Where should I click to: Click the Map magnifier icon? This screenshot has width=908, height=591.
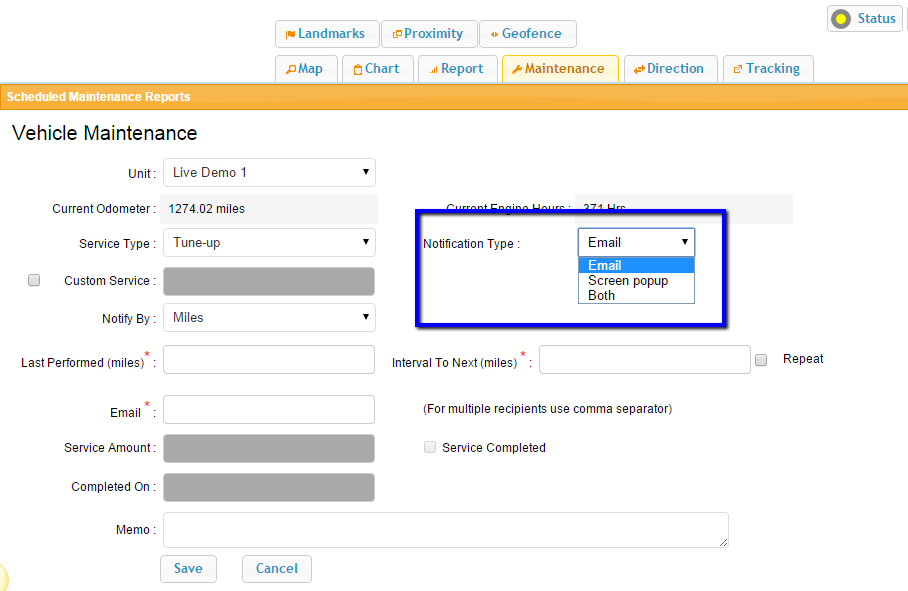point(291,69)
